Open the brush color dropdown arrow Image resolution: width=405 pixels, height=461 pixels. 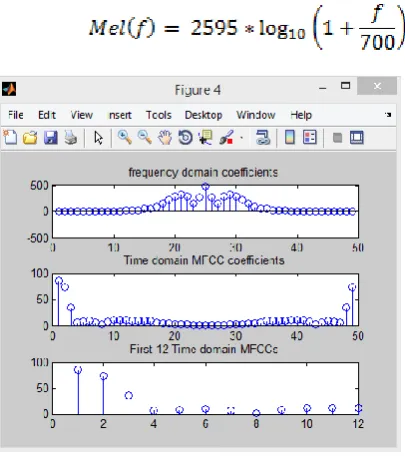coord(242,137)
